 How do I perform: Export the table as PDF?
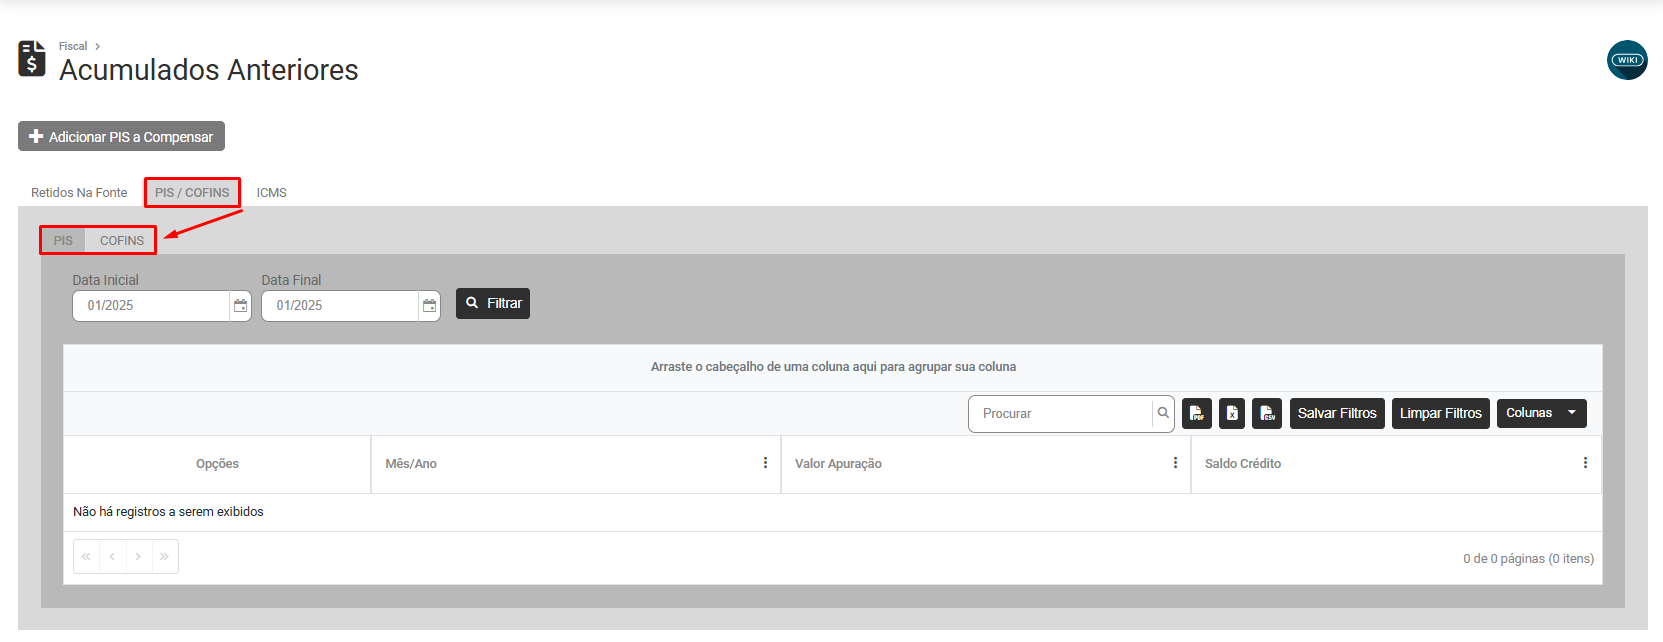(x=1196, y=414)
